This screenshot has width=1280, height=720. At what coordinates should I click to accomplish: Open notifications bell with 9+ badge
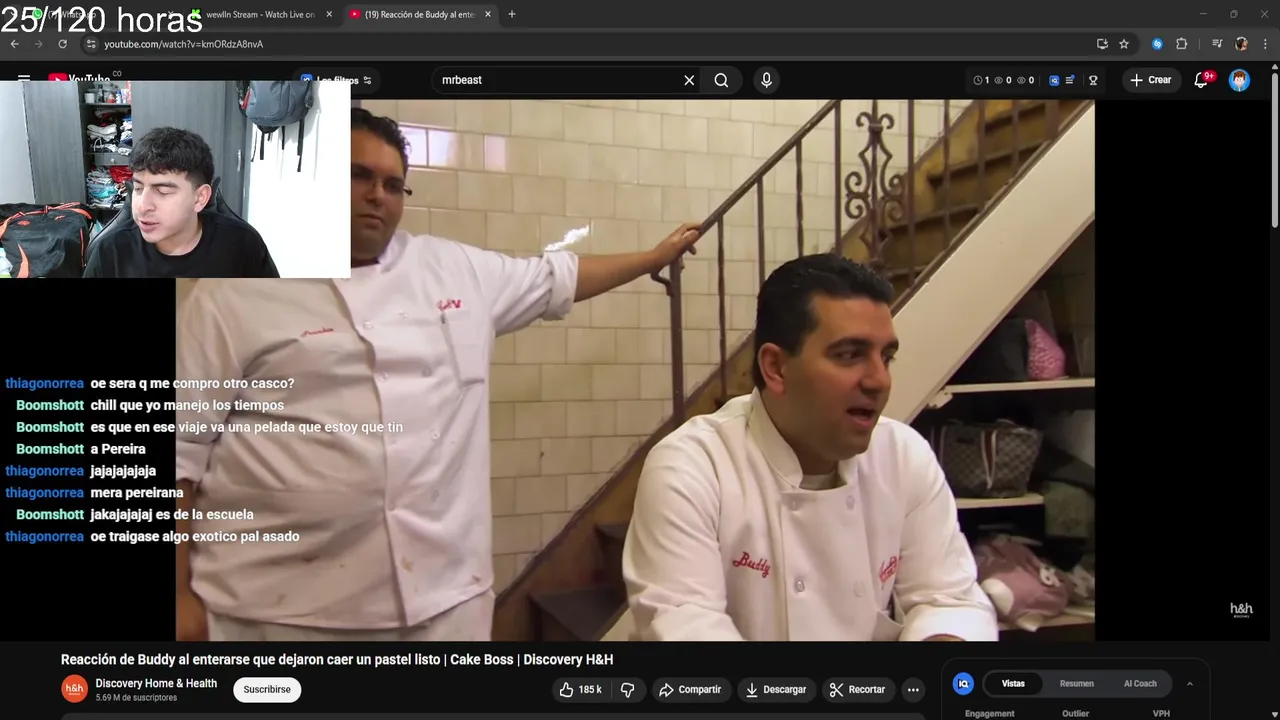[1202, 80]
